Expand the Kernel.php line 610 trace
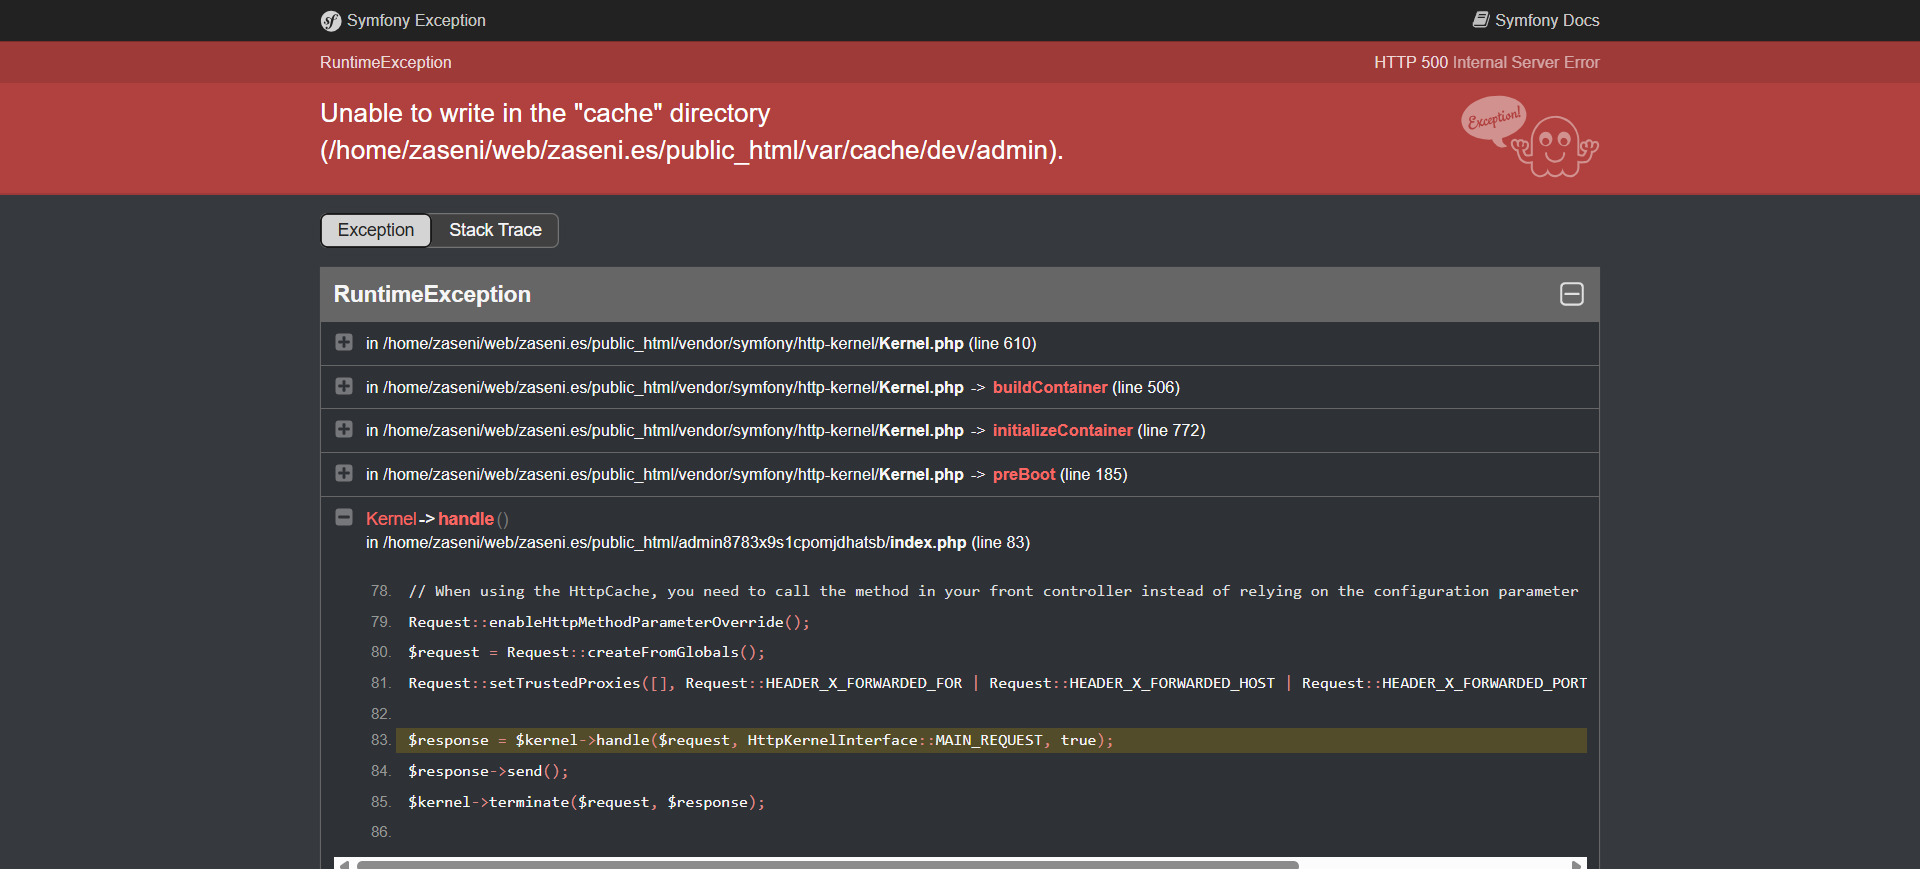 tap(344, 343)
